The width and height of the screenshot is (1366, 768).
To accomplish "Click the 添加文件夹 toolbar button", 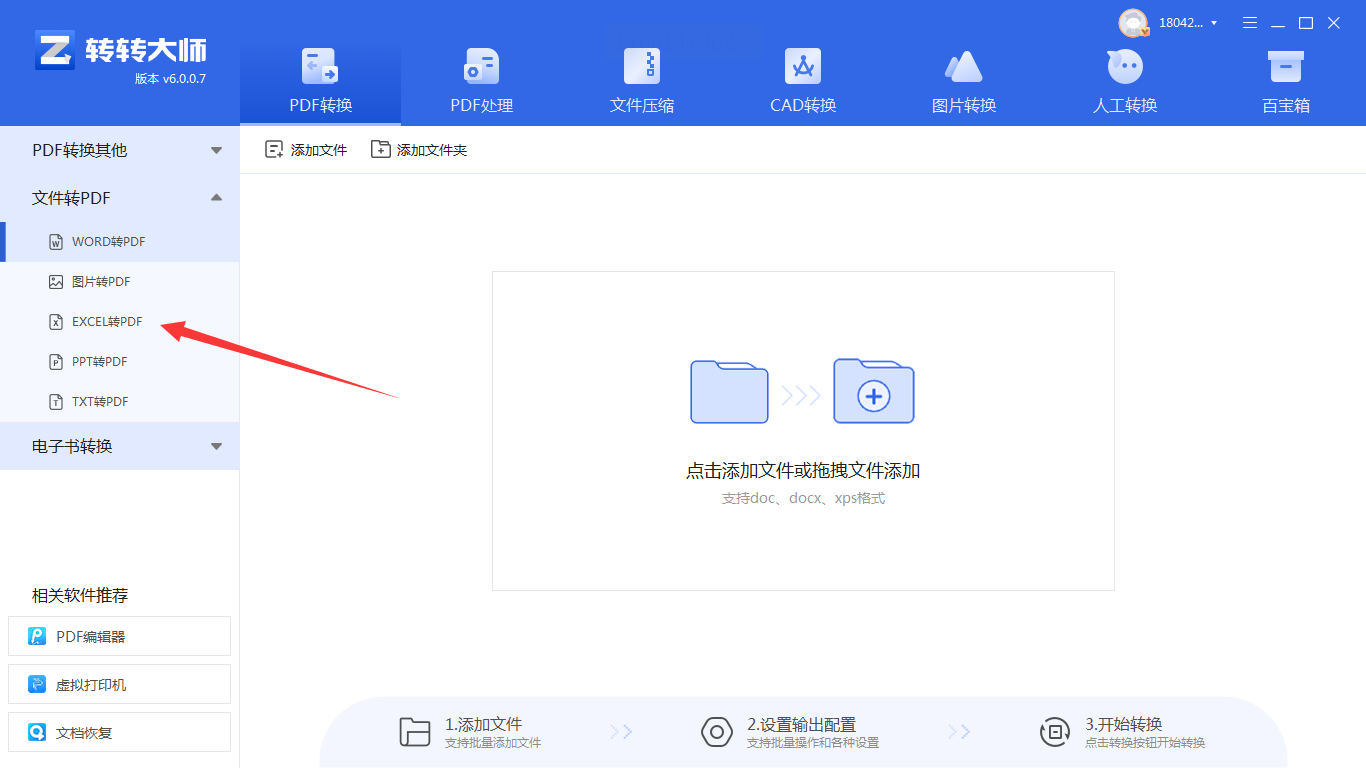I will tap(419, 150).
